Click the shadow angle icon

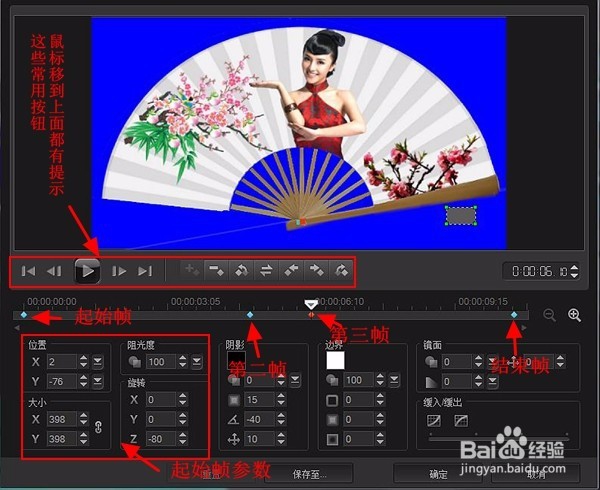click(x=233, y=420)
